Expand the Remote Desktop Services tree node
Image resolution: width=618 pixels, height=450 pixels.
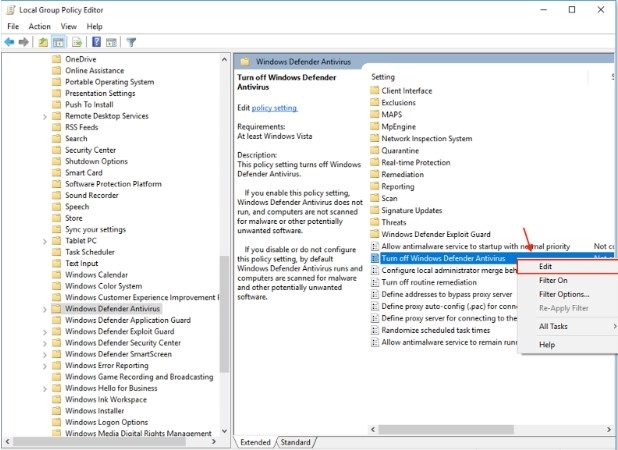pyautogui.click(x=45, y=116)
